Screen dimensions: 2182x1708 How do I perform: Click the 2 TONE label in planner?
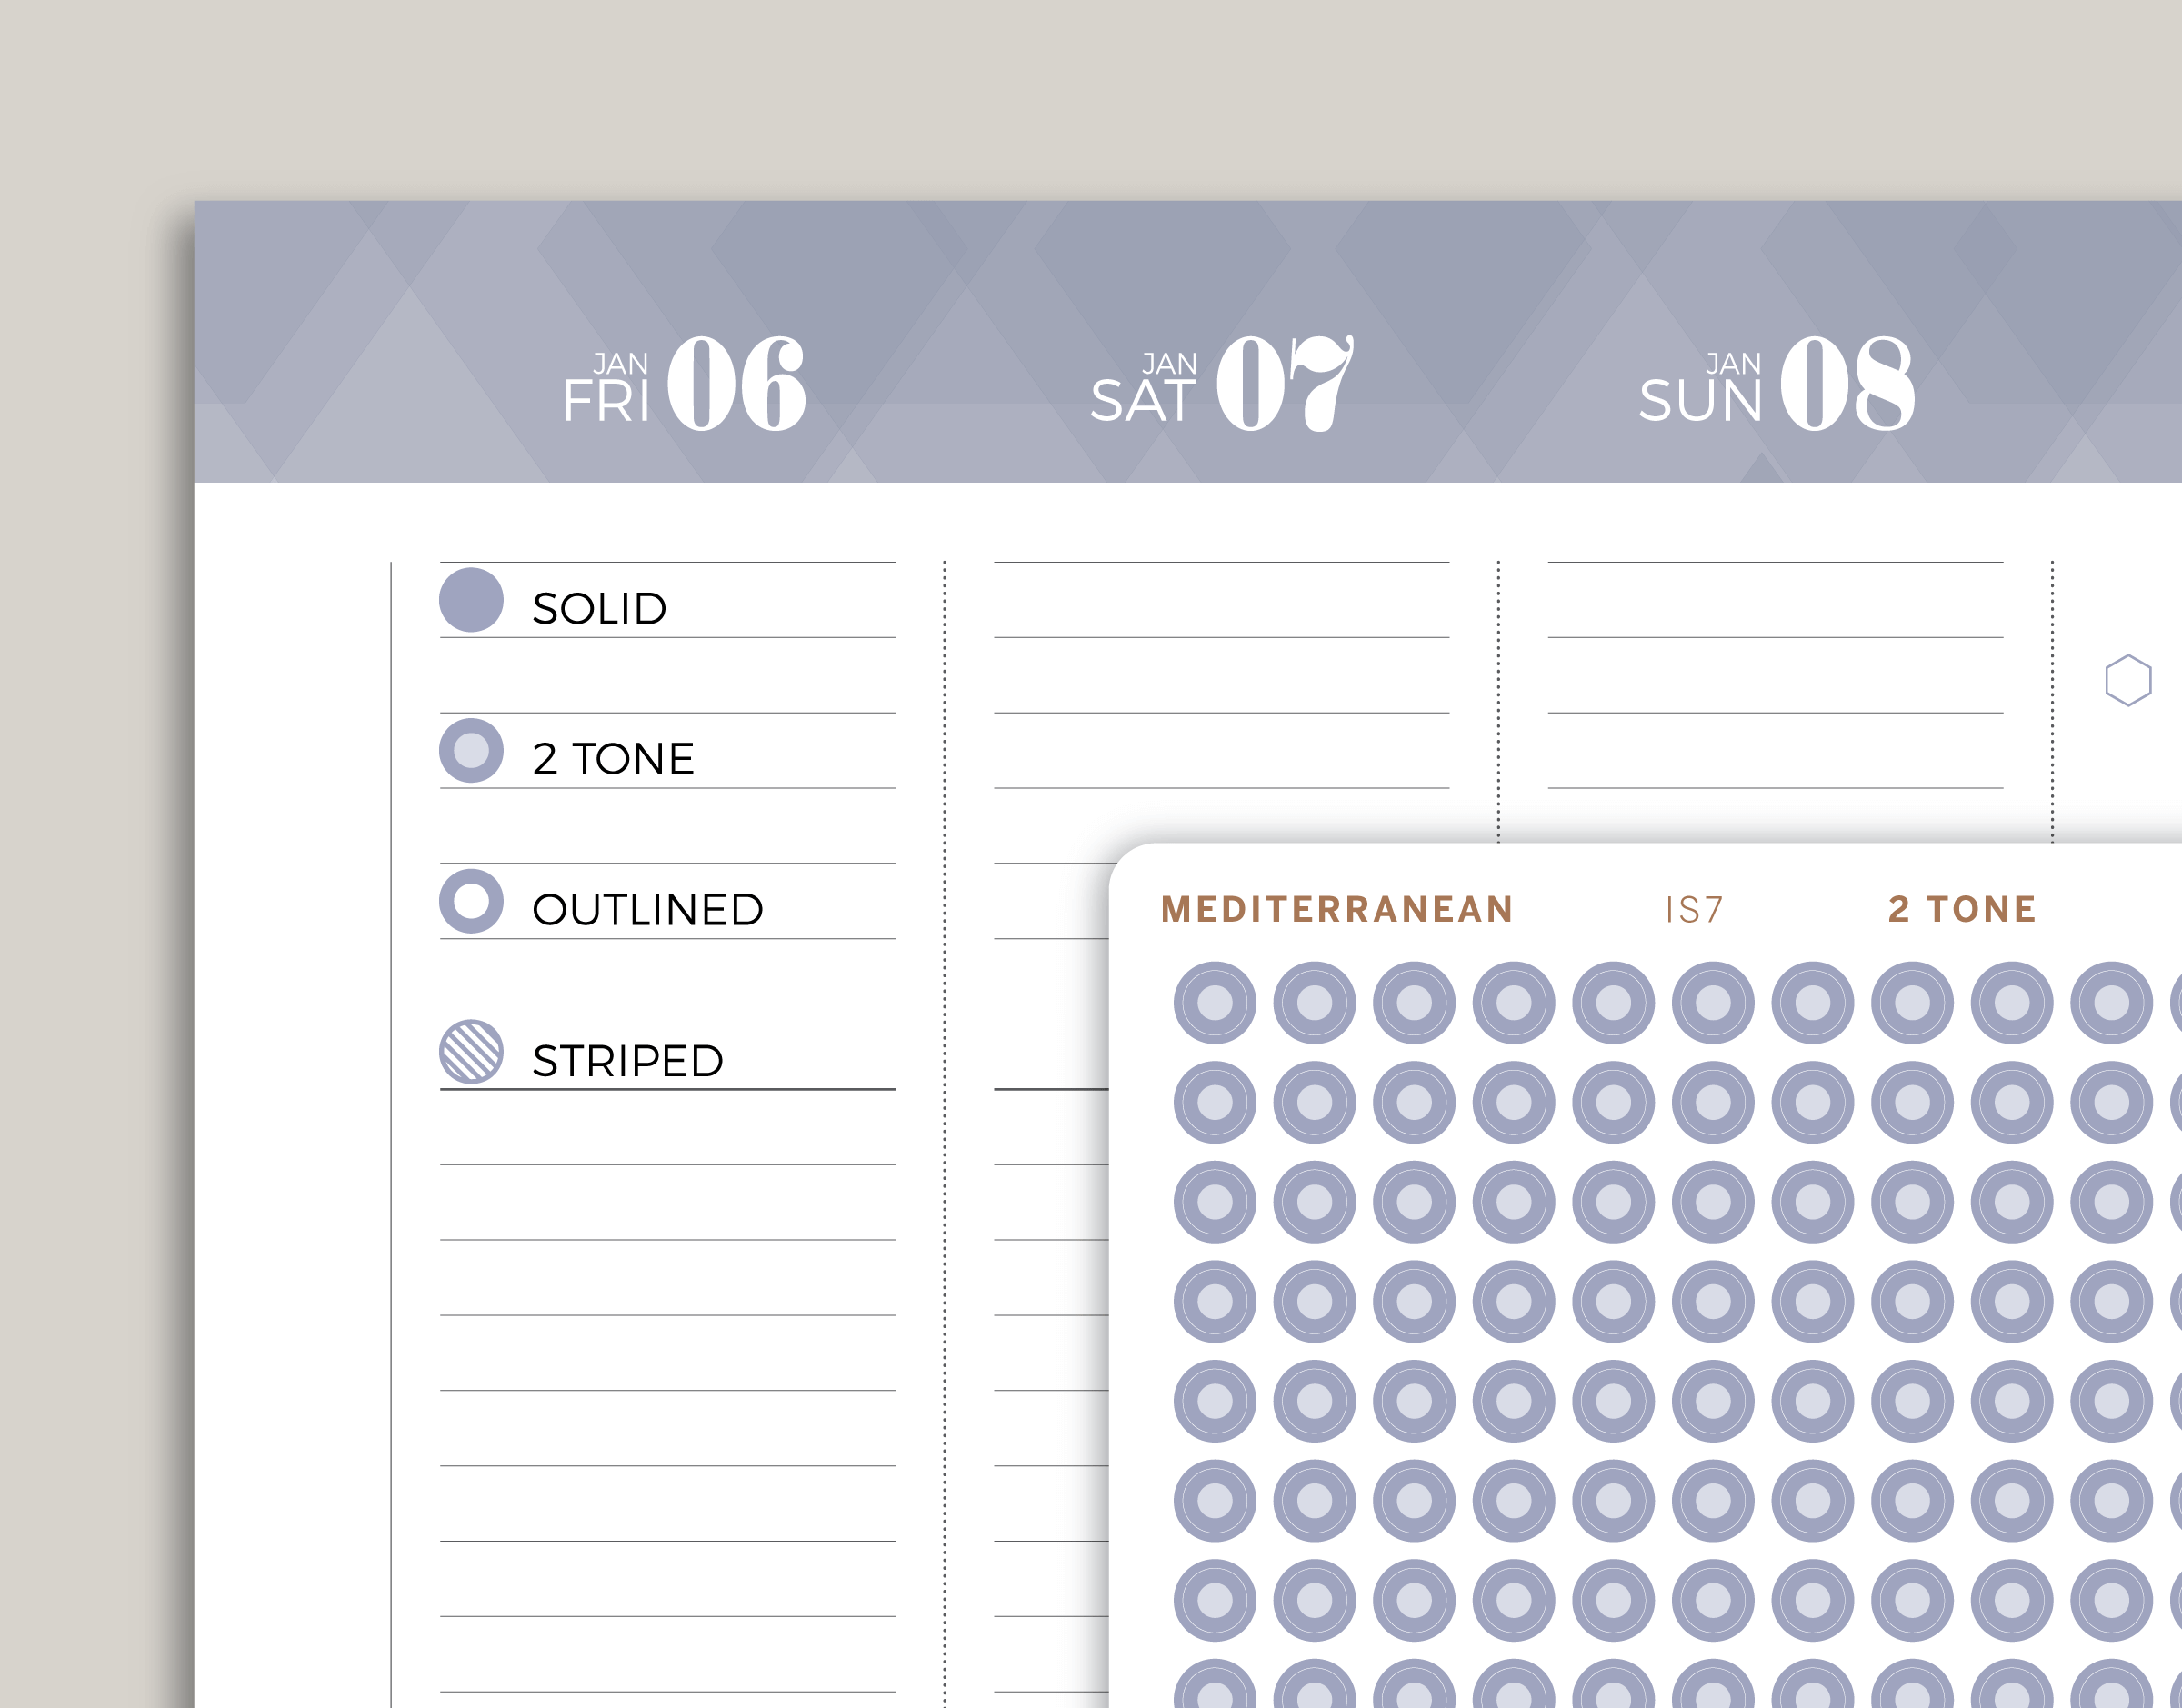(613, 759)
